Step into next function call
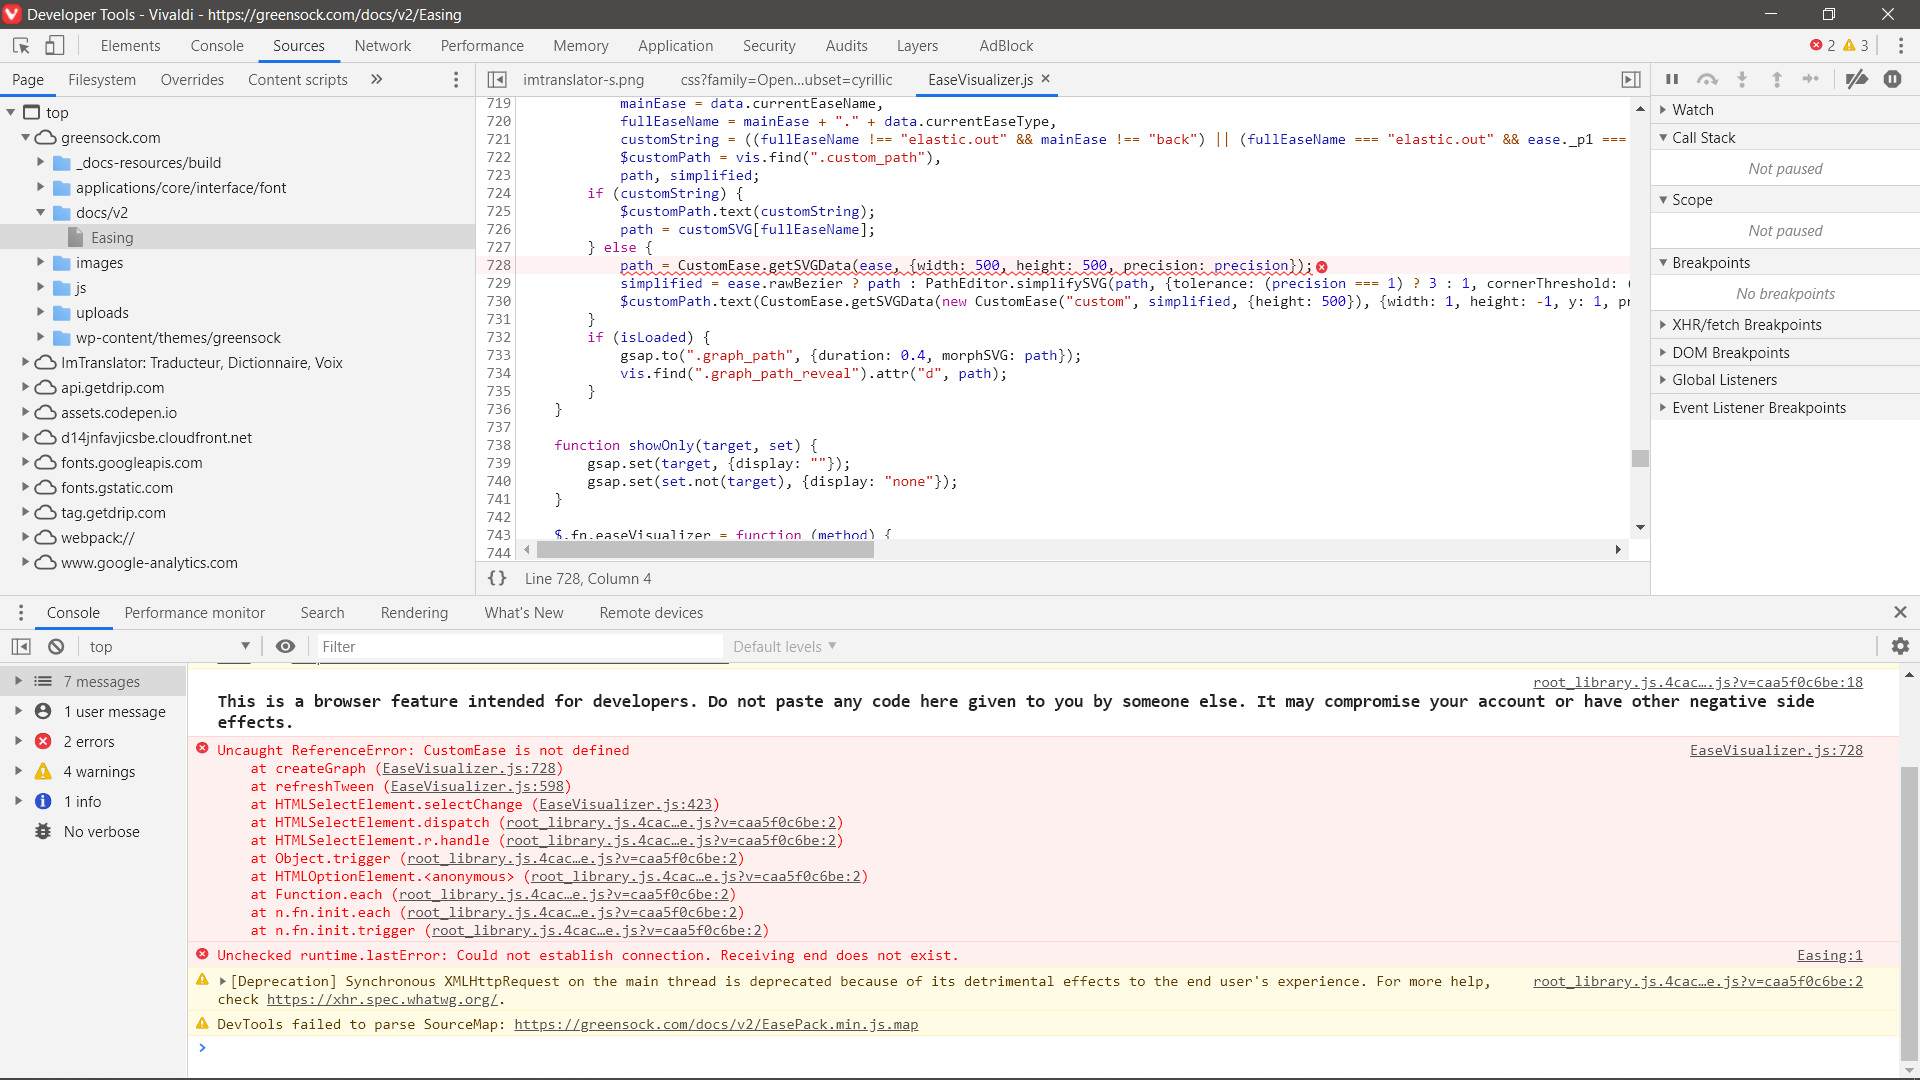Viewport: 1920px width, 1080px height. coord(1742,79)
